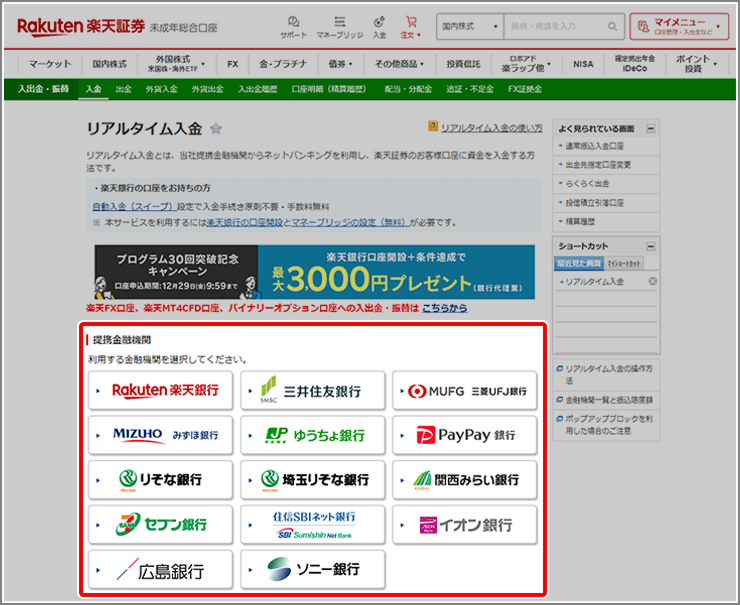Select りそな銀行 bank button
The height and width of the screenshot is (605, 740).
[160, 480]
